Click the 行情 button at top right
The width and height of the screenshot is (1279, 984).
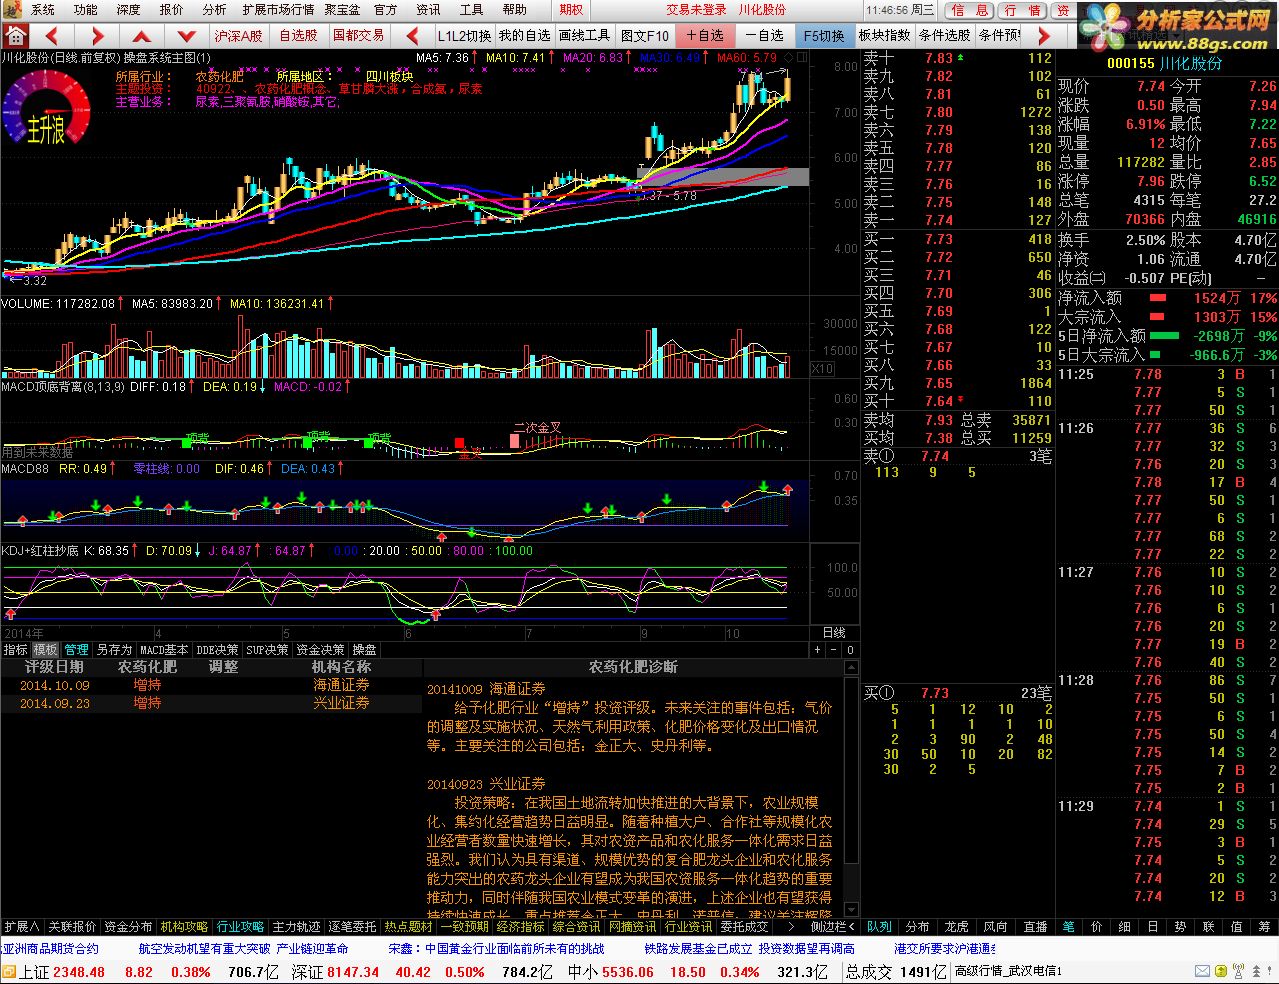coord(1022,10)
